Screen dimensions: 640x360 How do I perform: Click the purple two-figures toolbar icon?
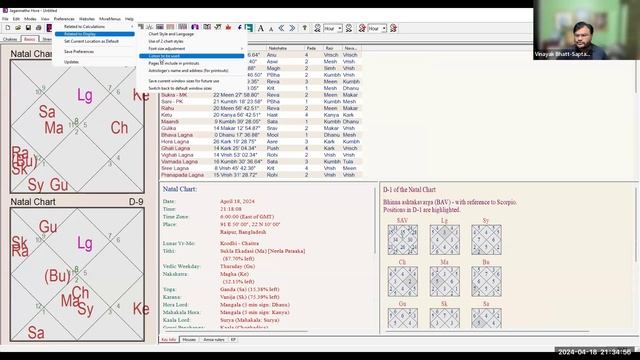point(195,27)
